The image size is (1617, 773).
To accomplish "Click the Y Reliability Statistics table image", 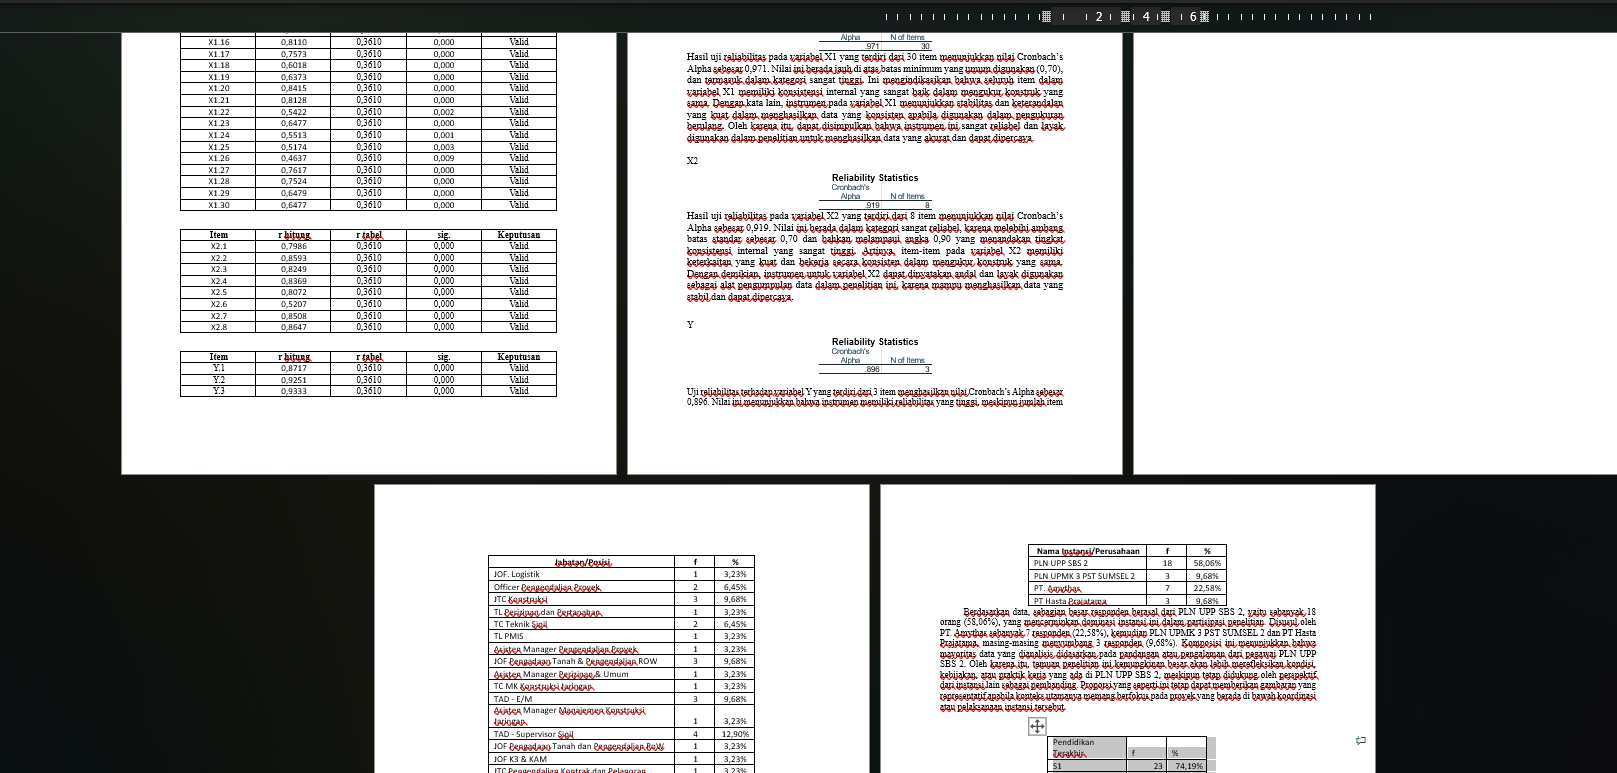I will tap(875, 355).
